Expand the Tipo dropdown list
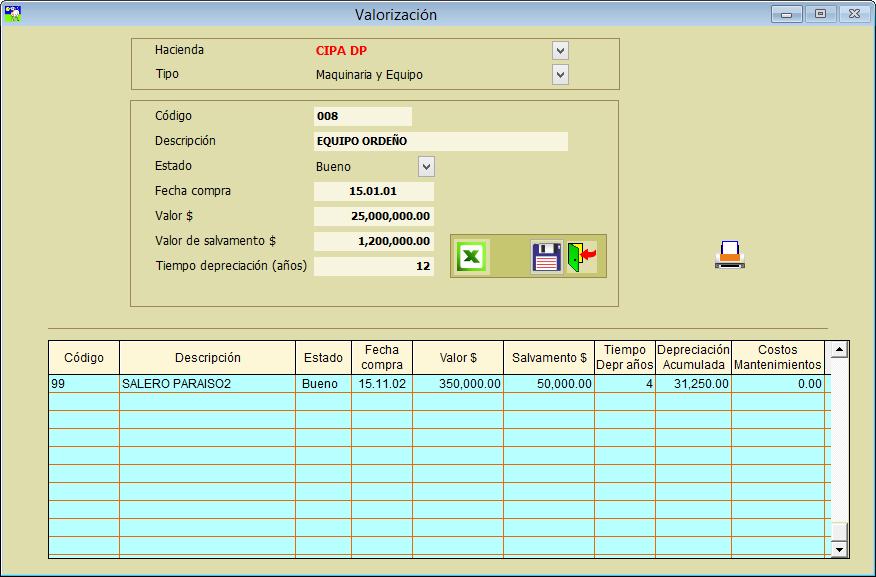 pyautogui.click(x=560, y=74)
